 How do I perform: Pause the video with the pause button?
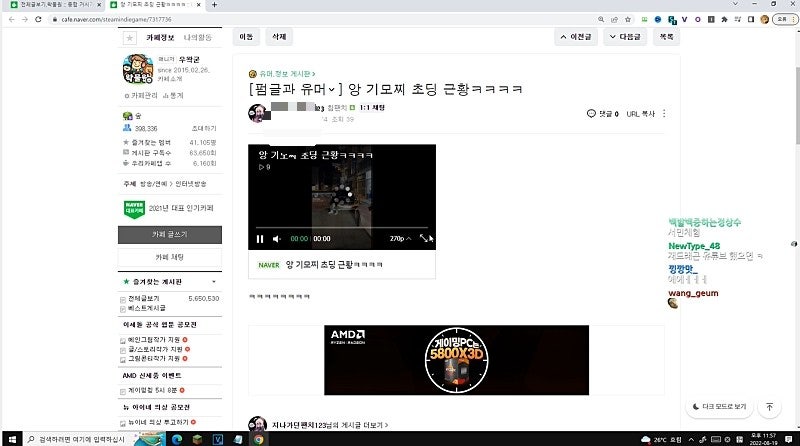(x=261, y=239)
